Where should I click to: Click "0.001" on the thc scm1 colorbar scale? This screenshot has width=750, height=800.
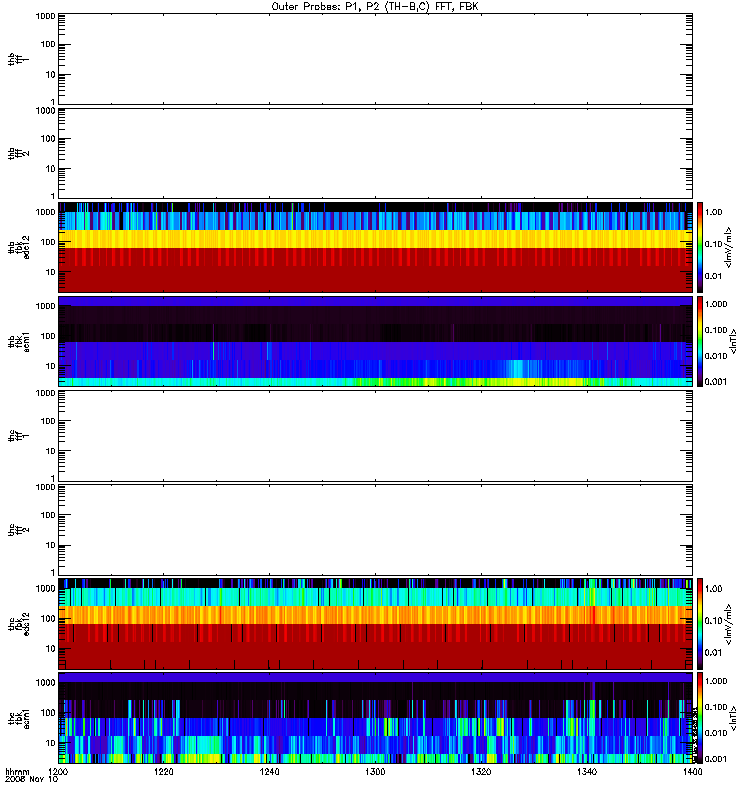click(716, 759)
